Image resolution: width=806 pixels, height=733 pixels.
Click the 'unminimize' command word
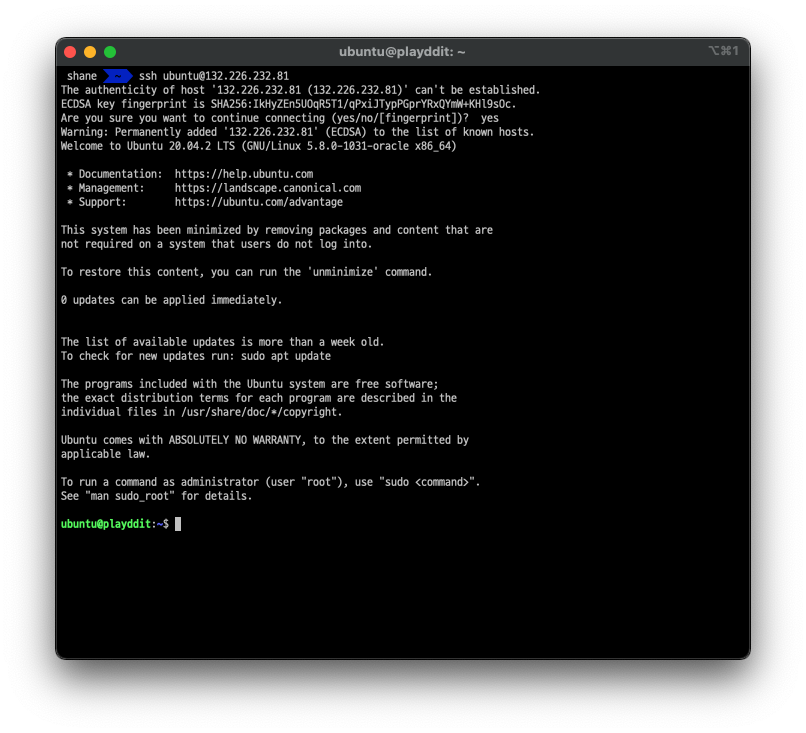click(x=342, y=272)
